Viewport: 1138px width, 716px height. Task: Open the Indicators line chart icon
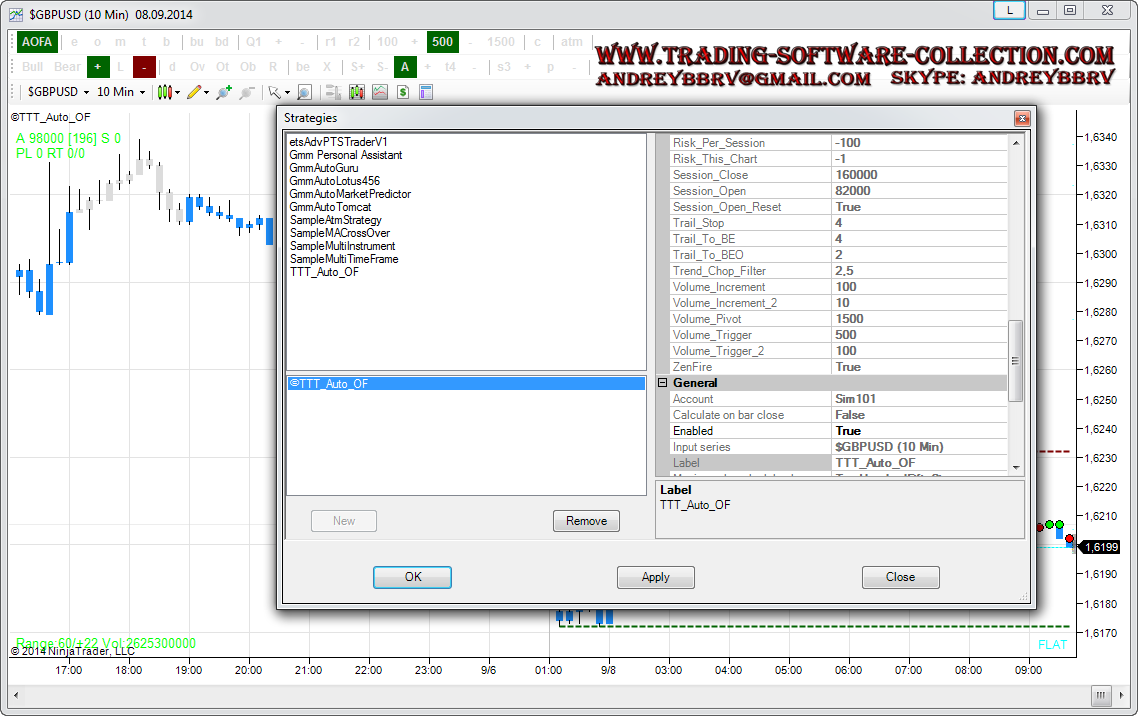click(380, 92)
